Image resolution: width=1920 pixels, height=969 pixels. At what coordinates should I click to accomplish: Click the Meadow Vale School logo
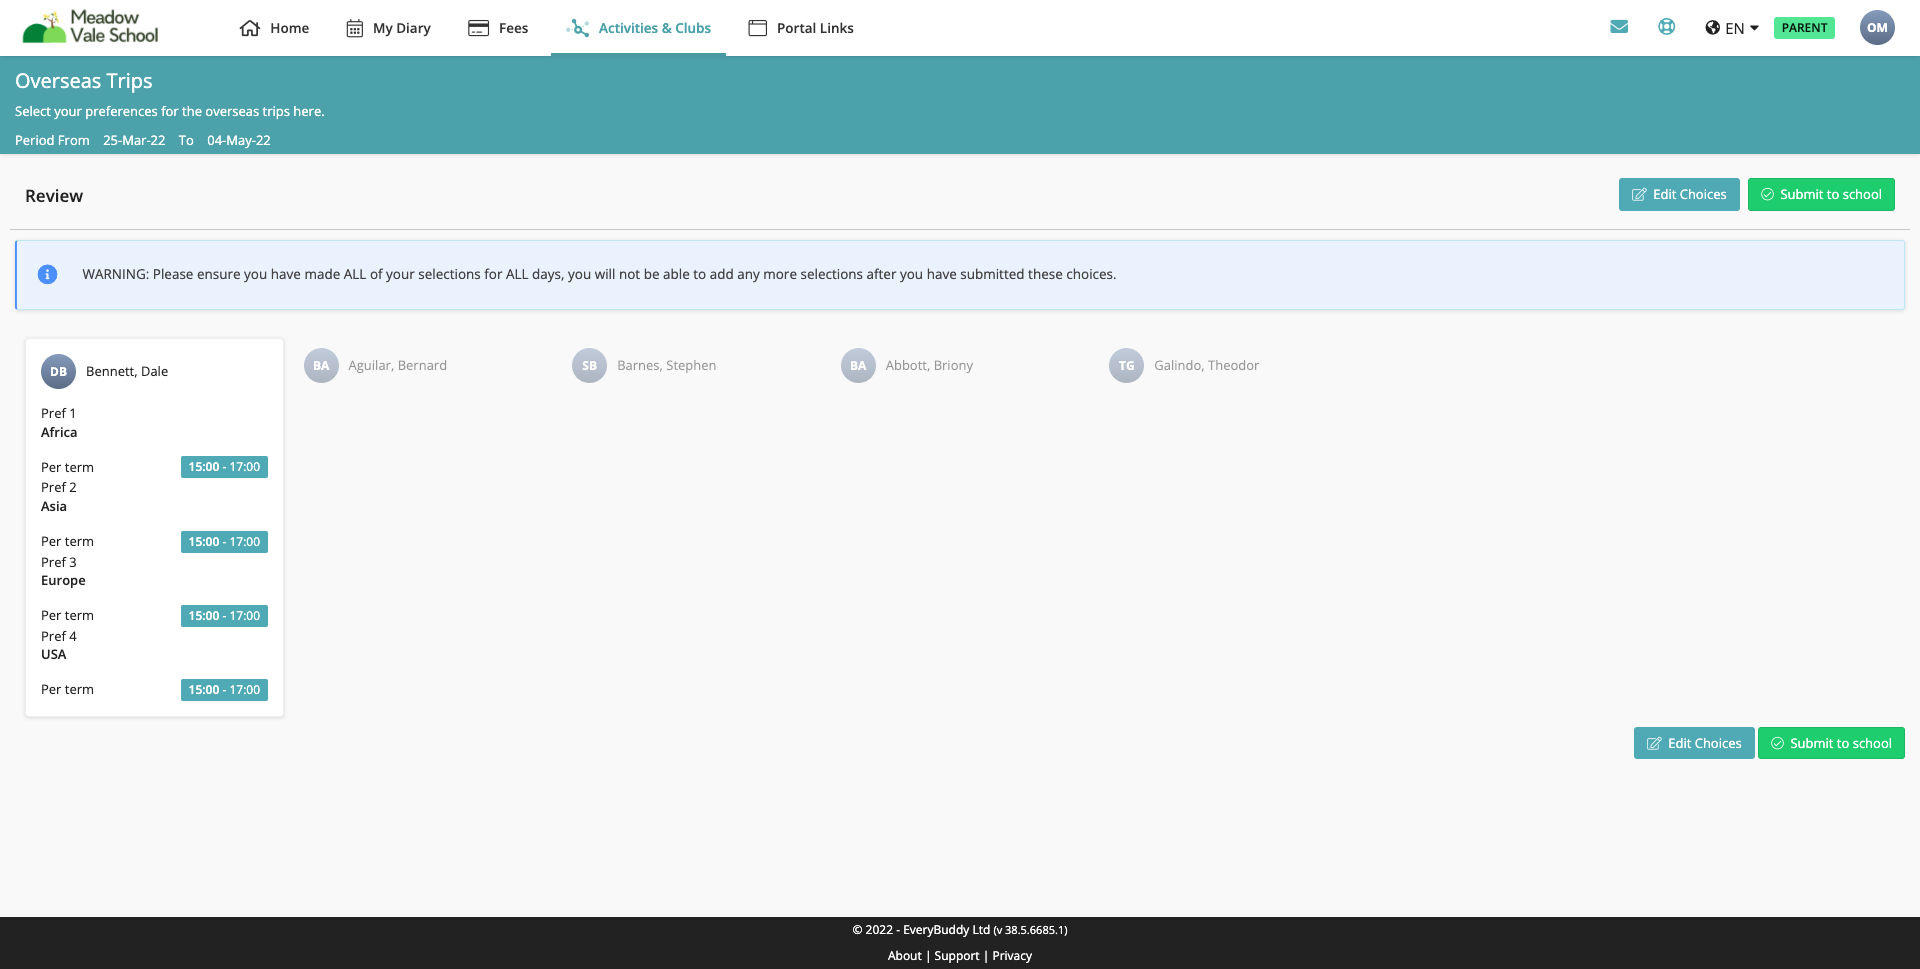pyautogui.click(x=90, y=27)
